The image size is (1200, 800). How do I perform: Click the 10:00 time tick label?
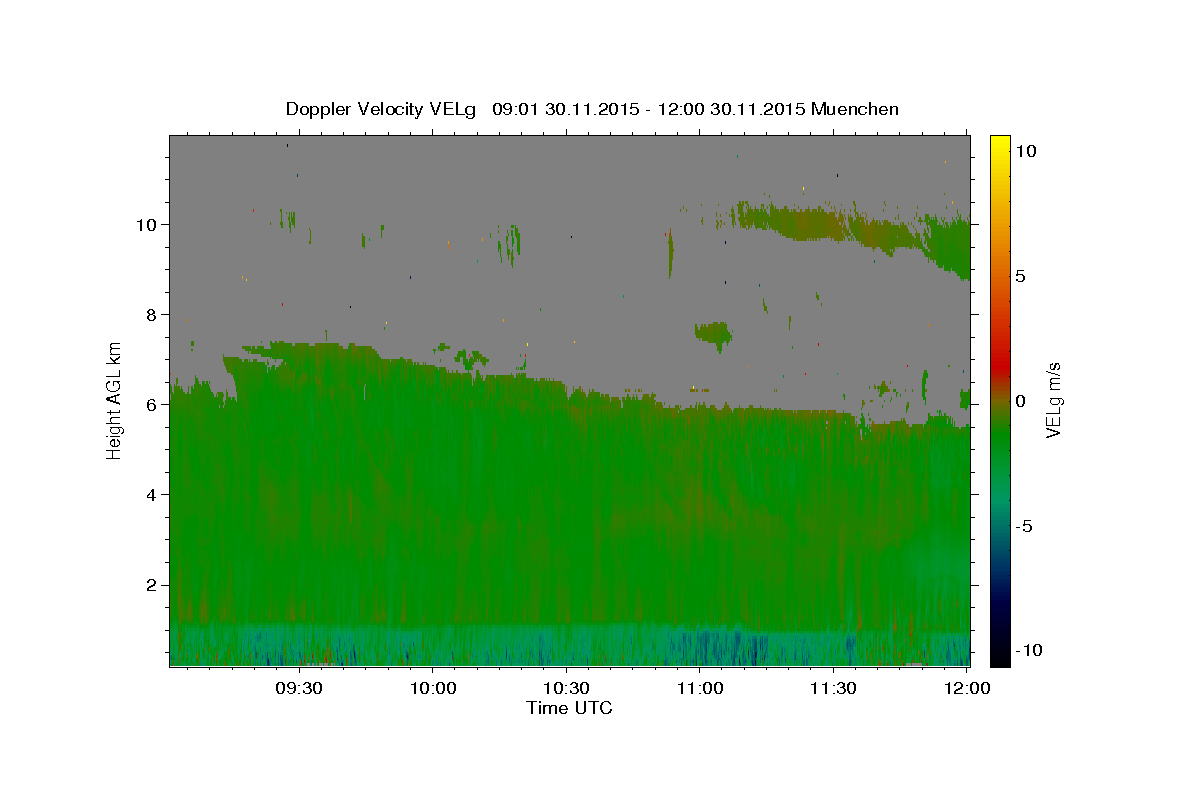433,688
